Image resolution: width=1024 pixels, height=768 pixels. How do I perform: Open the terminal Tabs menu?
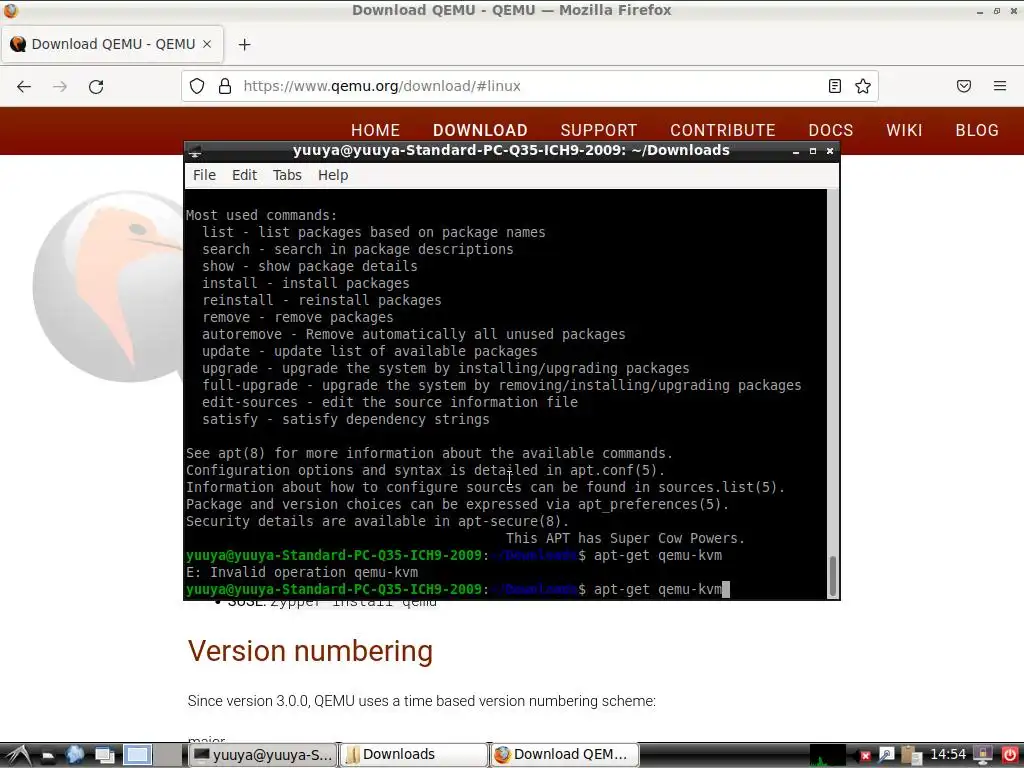[x=287, y=175]
